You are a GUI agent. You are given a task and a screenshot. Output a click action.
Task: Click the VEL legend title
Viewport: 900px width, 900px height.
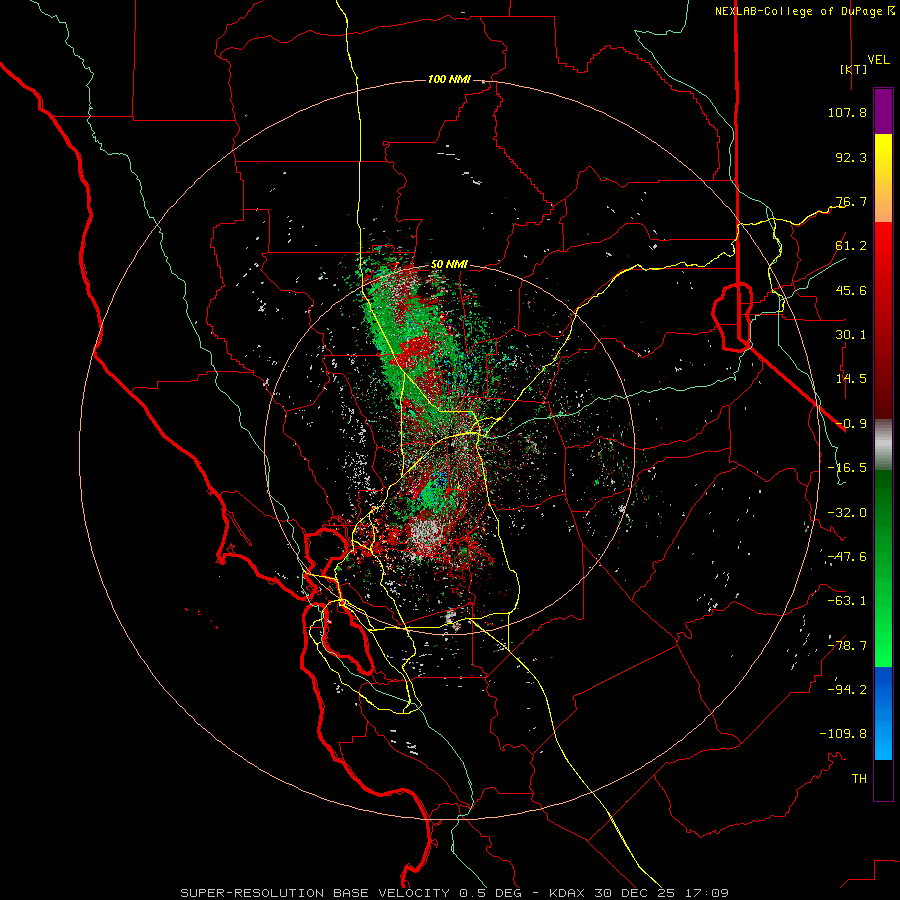(x=878, y=60)
